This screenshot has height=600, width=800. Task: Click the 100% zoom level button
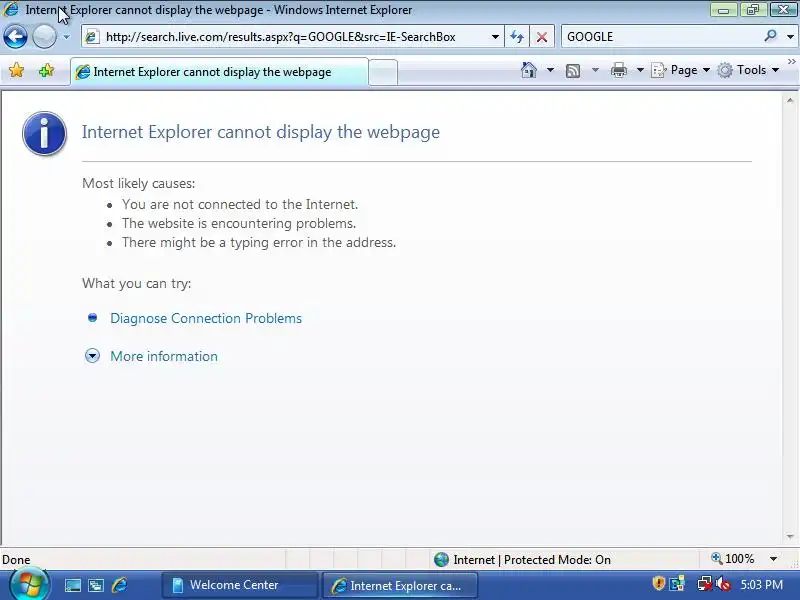click(x=733, y=559)
